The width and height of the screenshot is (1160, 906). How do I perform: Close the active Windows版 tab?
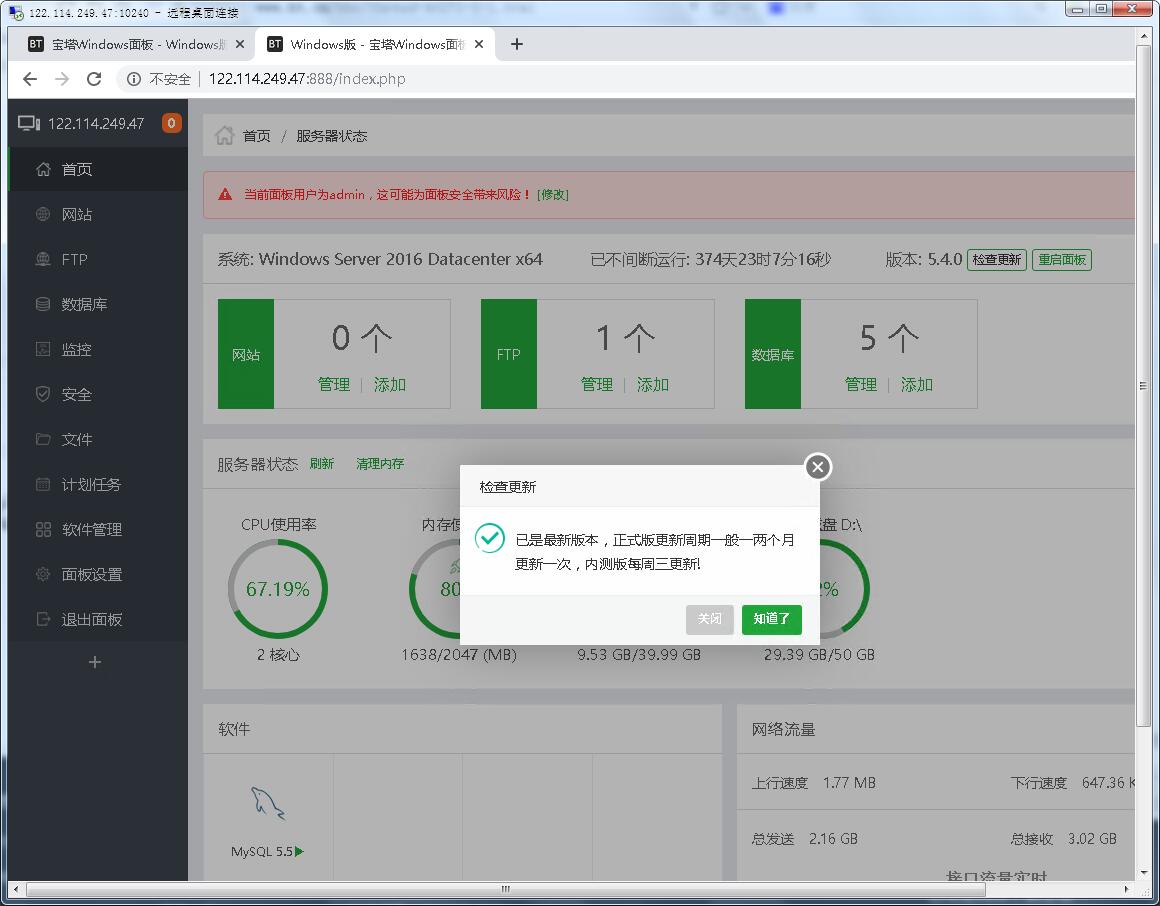tap(479, 44)
